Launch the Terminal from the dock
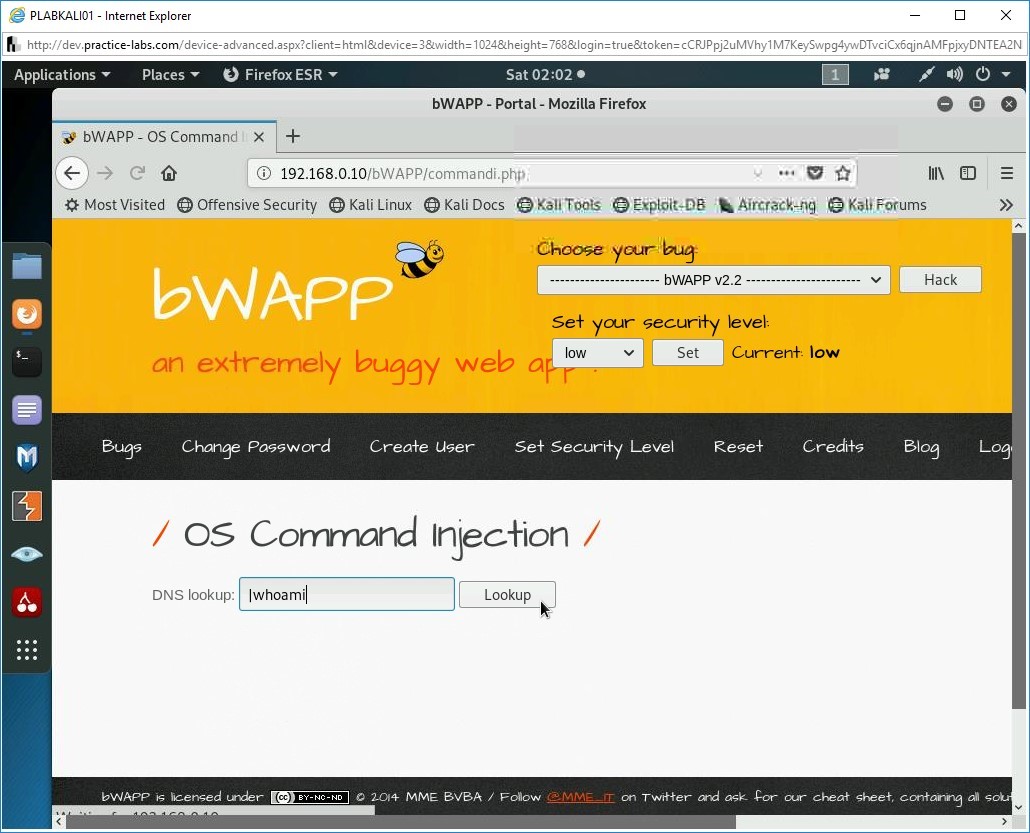1030x833 pixels. [26, 362]
